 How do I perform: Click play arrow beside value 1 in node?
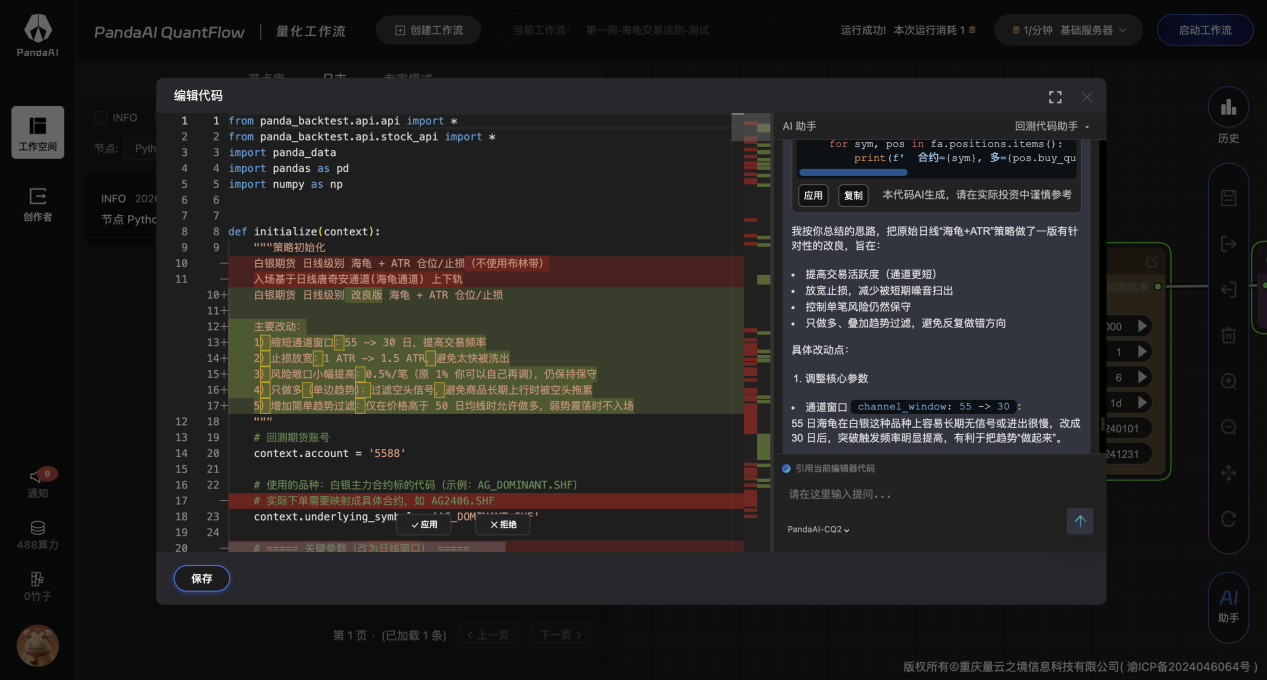click(x=1141, y=352)
